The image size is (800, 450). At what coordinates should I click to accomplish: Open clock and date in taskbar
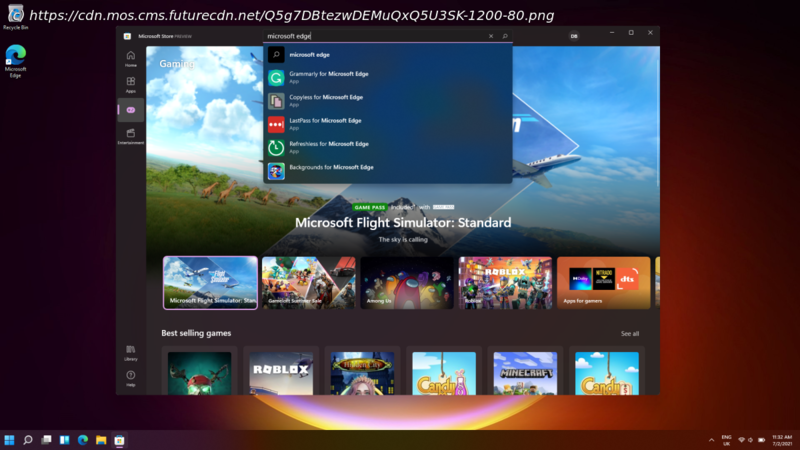point(782,440)
